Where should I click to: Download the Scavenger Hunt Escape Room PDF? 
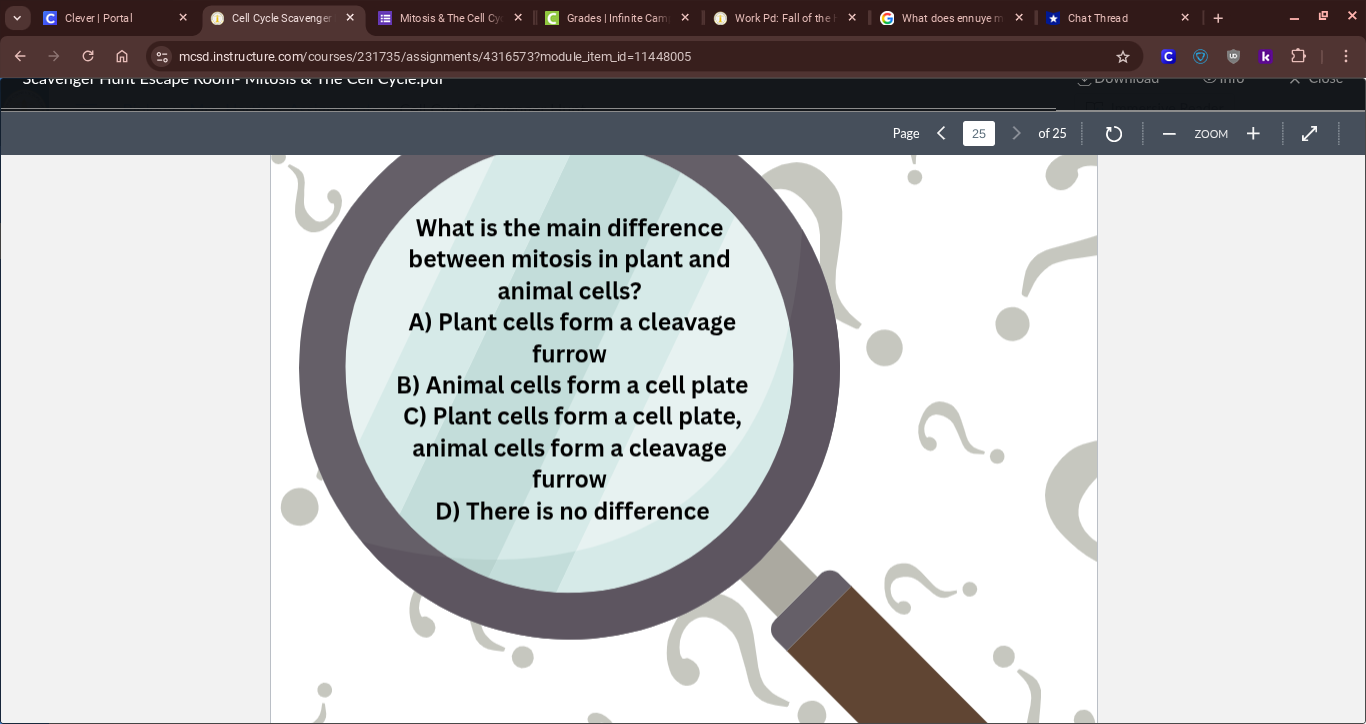point(1117,78)
